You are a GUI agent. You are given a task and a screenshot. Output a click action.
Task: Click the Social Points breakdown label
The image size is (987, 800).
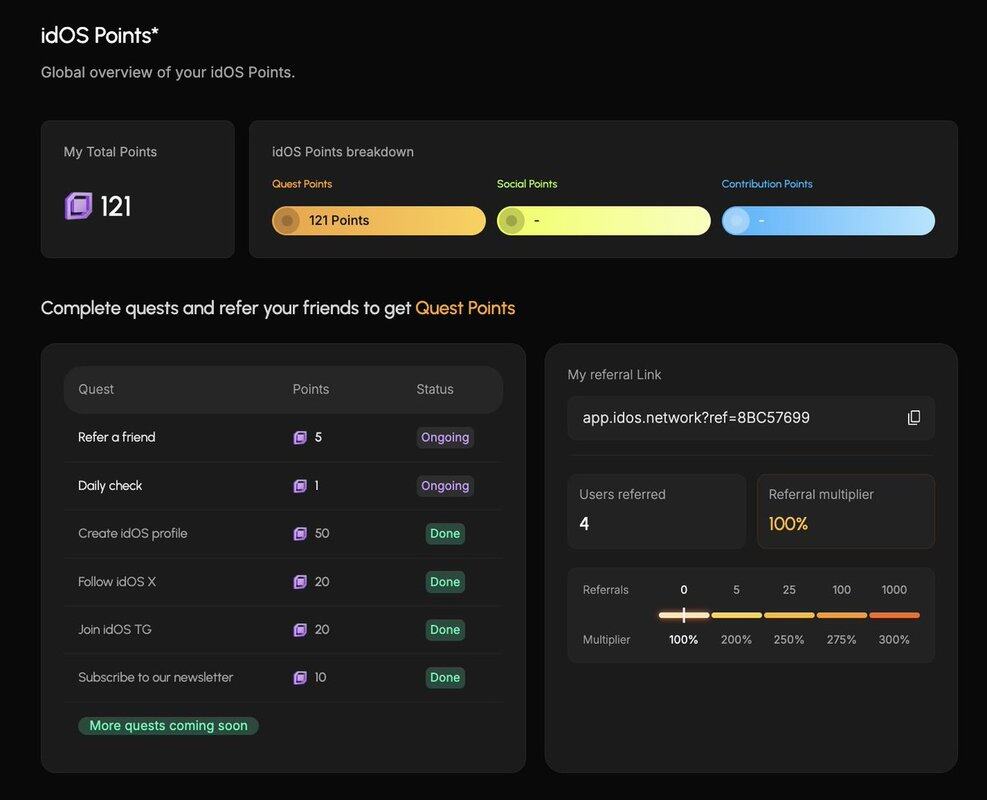click(x=527, y=184)
